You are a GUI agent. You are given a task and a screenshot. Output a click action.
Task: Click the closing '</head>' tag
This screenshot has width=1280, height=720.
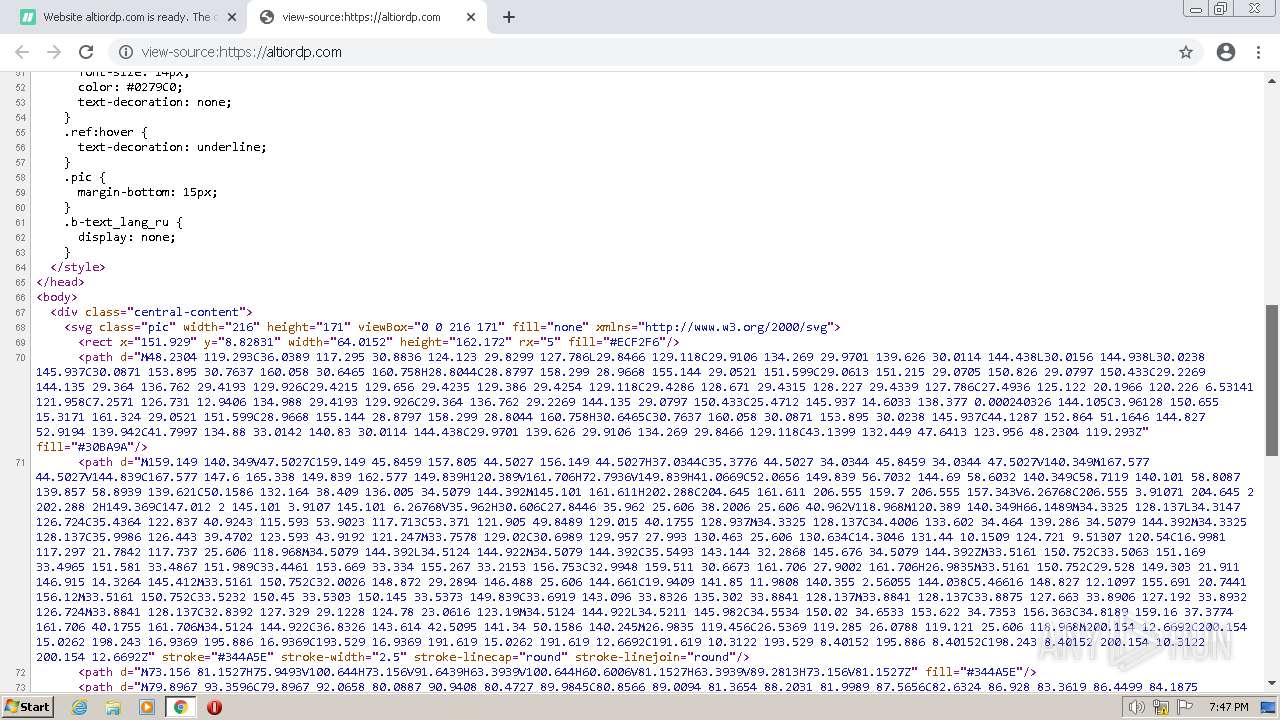60,282
